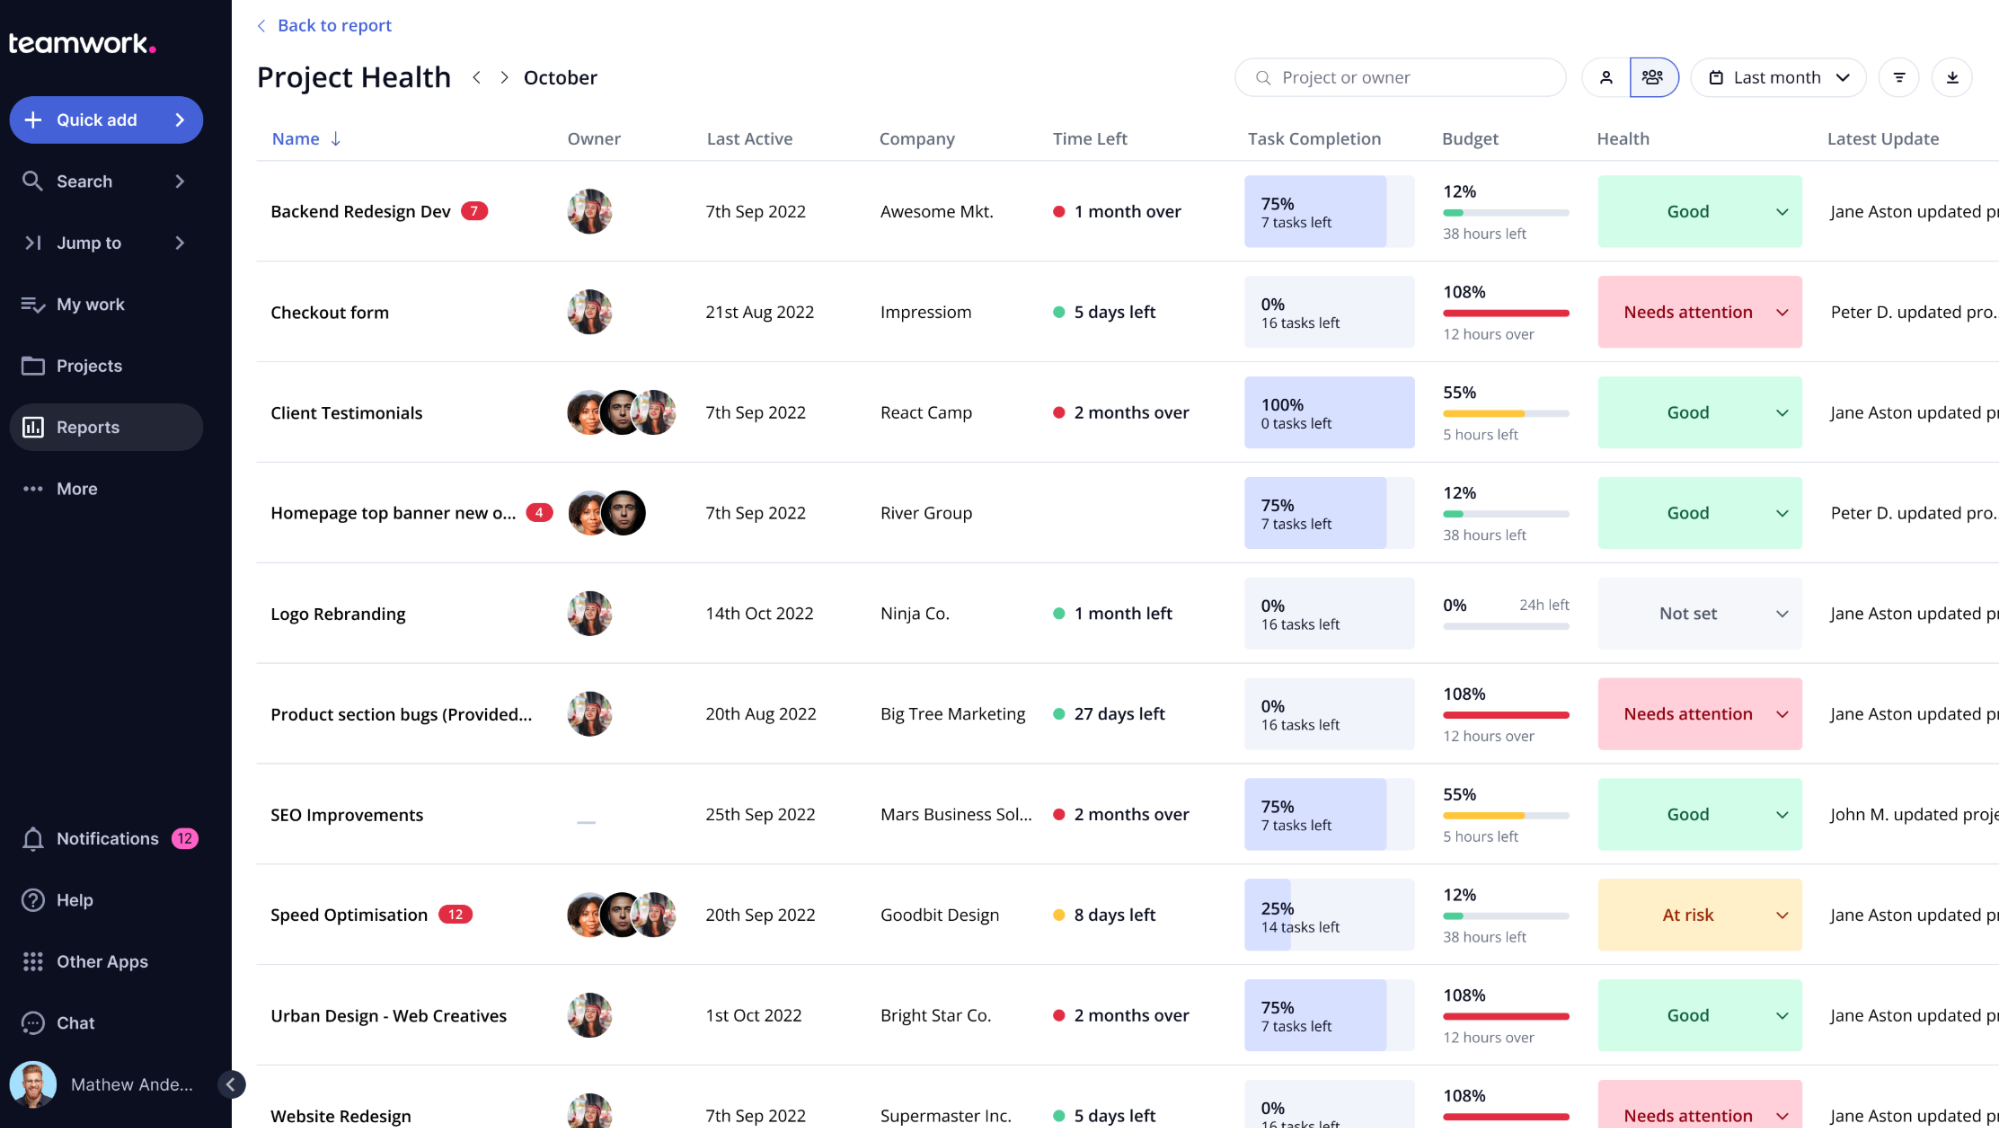
Task: Click the Project or owner search field
Action: (x=1399, y=77)
